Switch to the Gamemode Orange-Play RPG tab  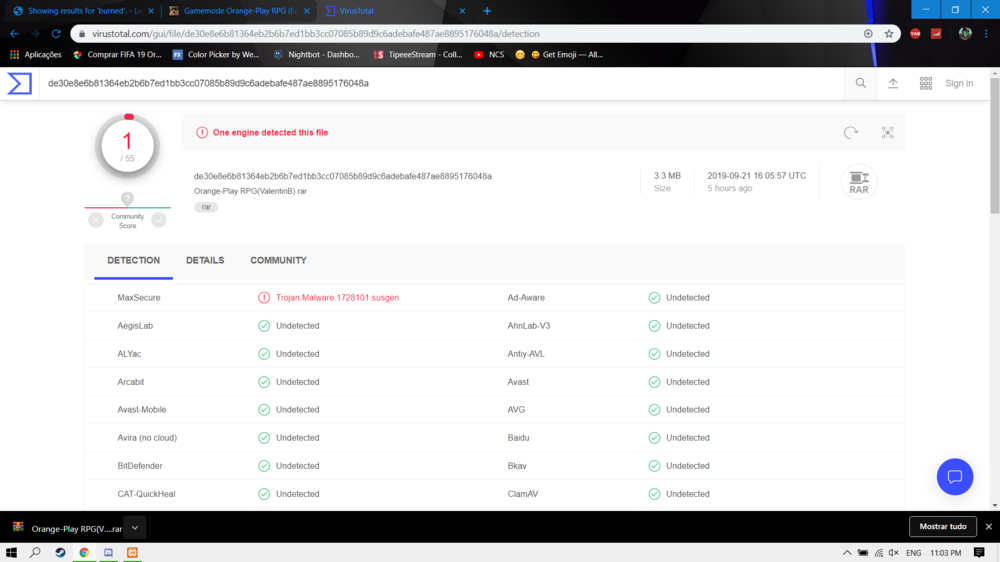click(239, 11)
